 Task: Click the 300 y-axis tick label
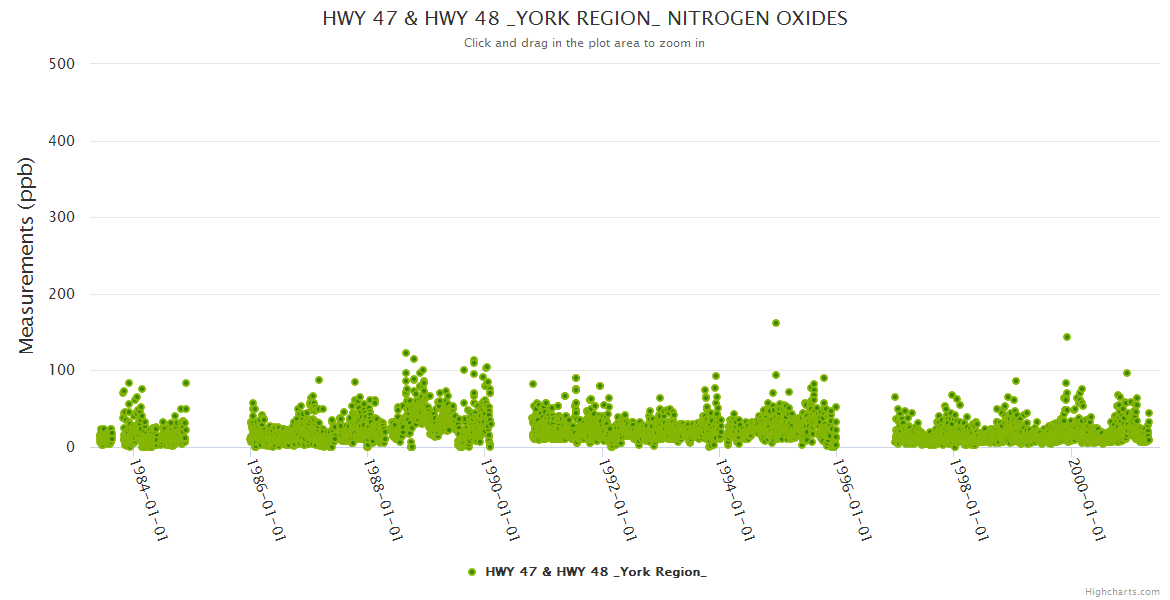(x=61, y=217)
